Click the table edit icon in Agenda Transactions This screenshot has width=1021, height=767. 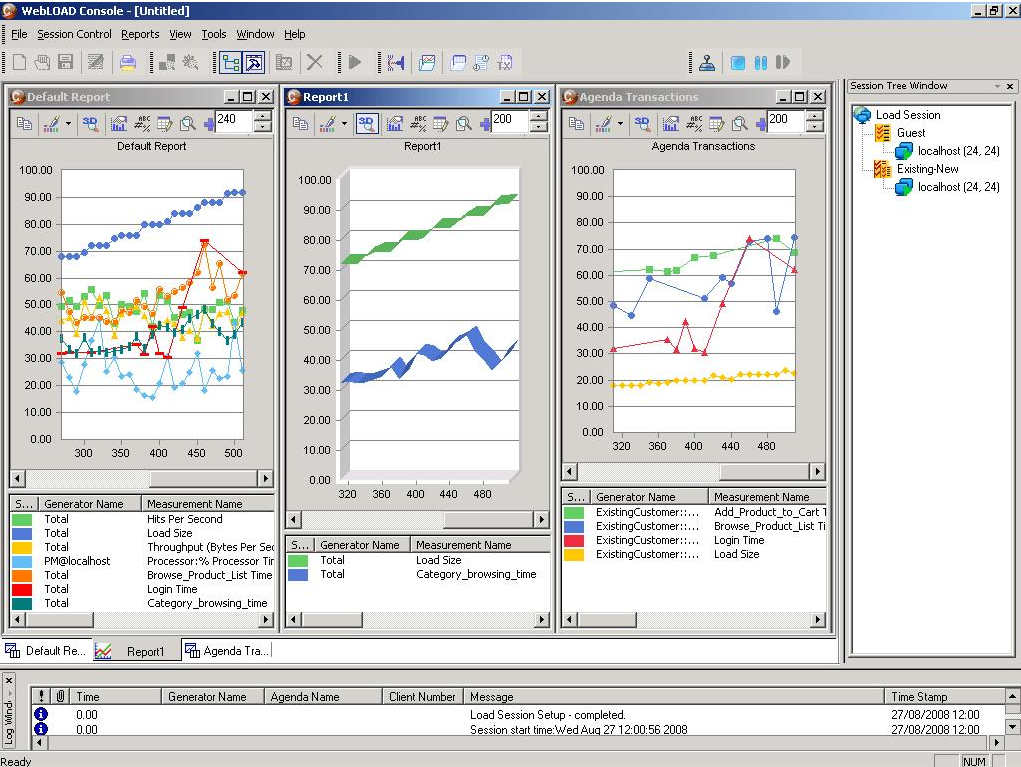click(717, 123)
